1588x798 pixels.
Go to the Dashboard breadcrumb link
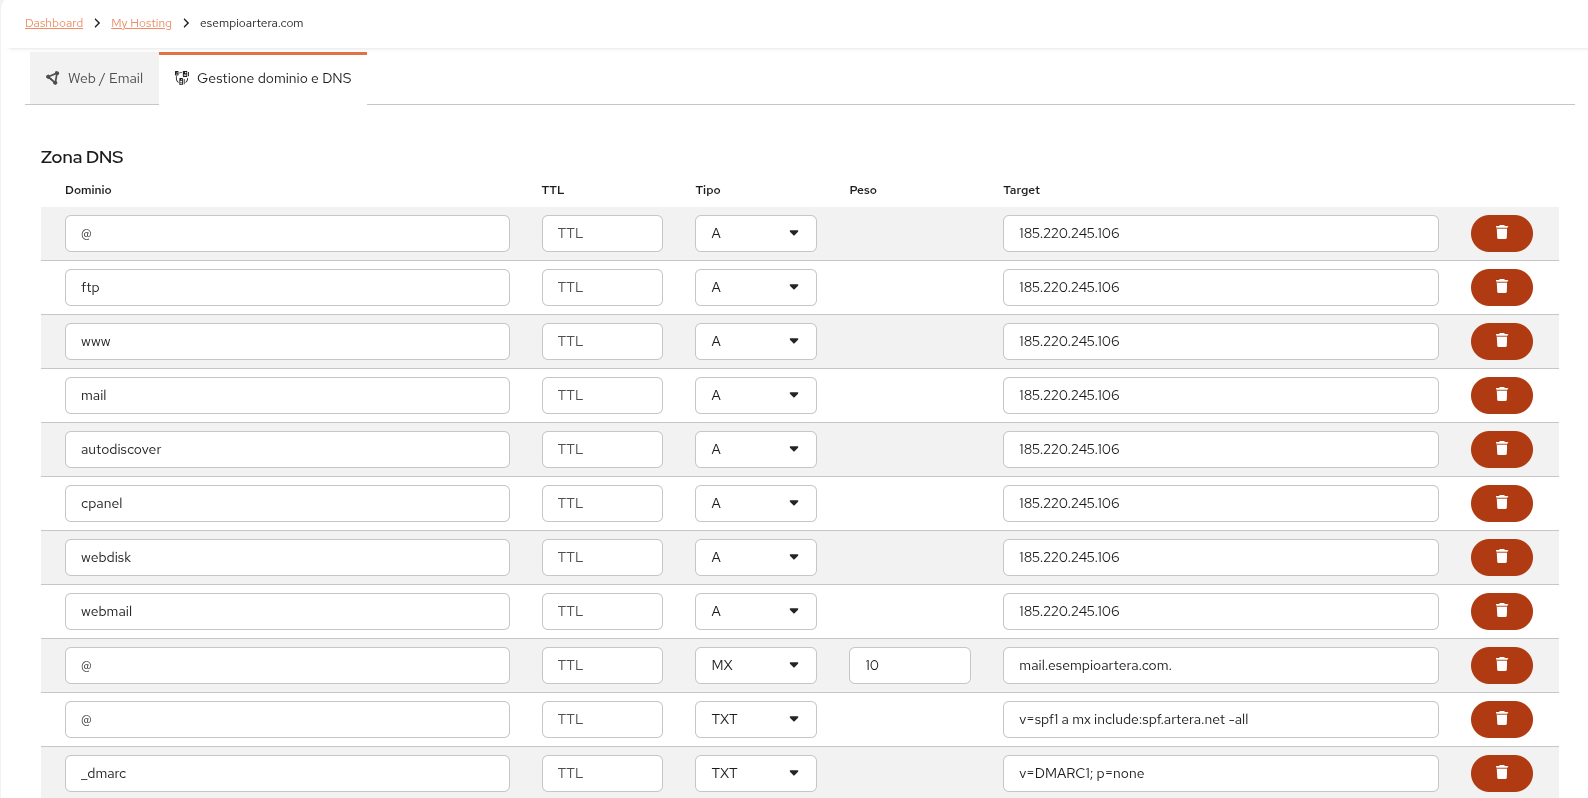click(54, 23)
